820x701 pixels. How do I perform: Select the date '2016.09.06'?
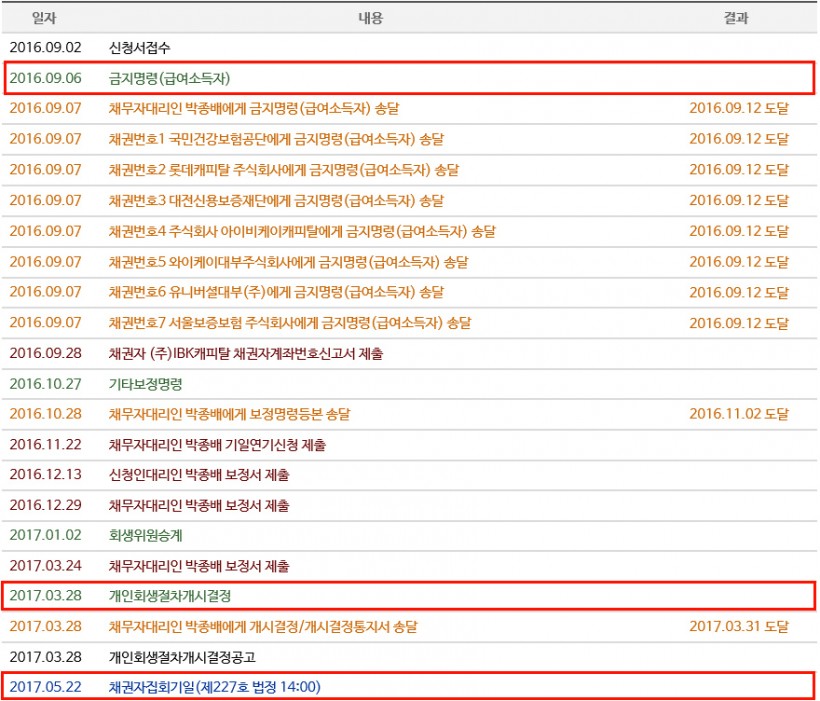tap(45, 78)
